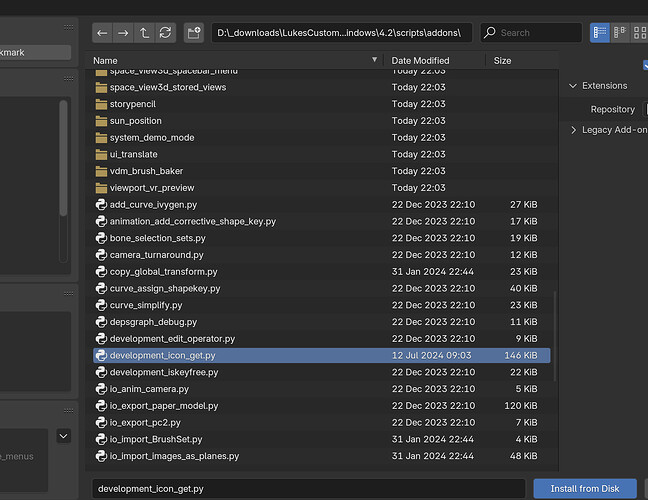Click the 120 KiB size value
Viewport: 648px width, 500px height.
[x=521, y=406]
